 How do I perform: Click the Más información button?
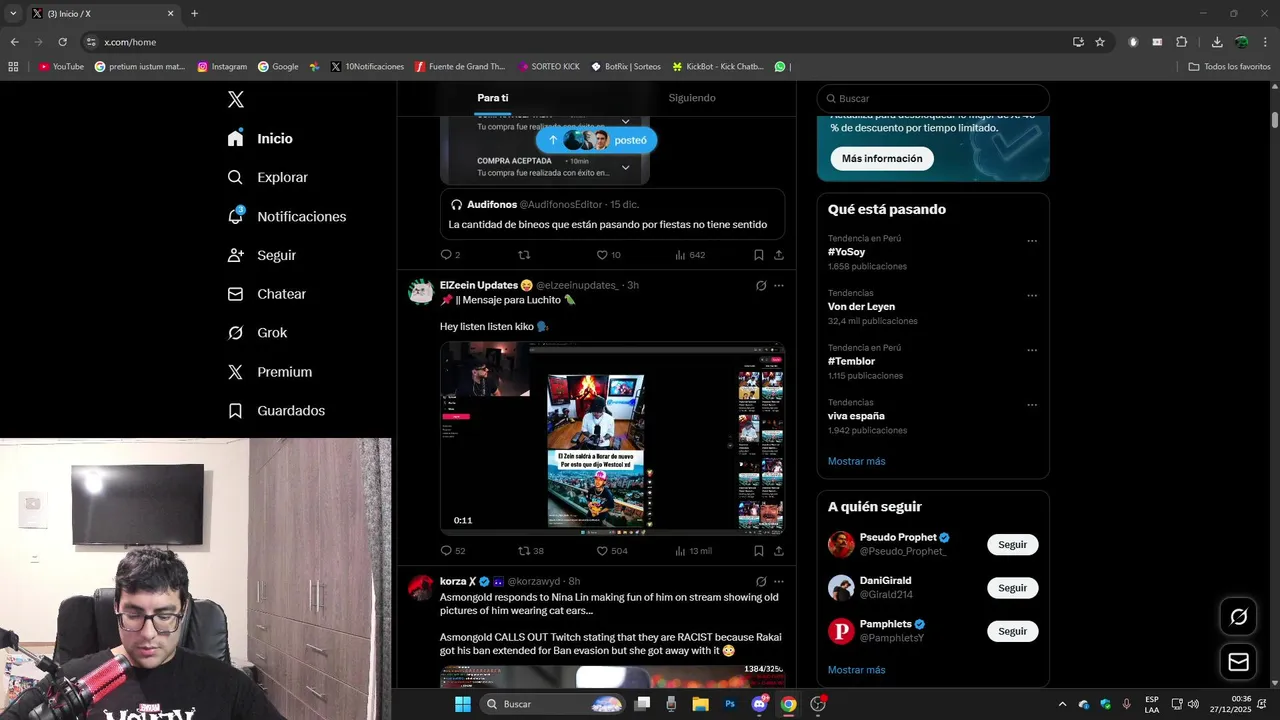click(x=882, y=159)
